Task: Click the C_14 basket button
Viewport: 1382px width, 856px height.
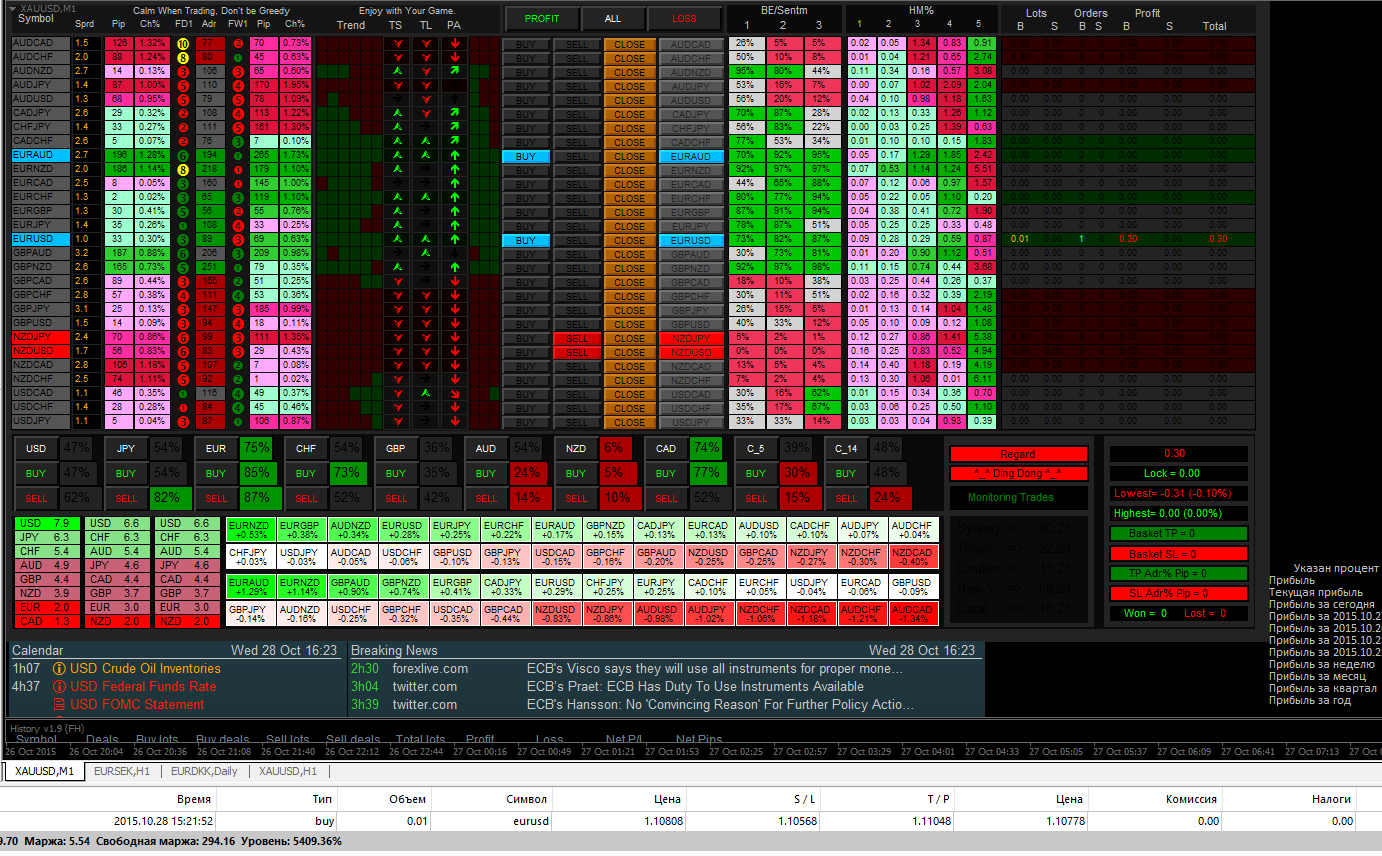Action: [x=846, y=449]
